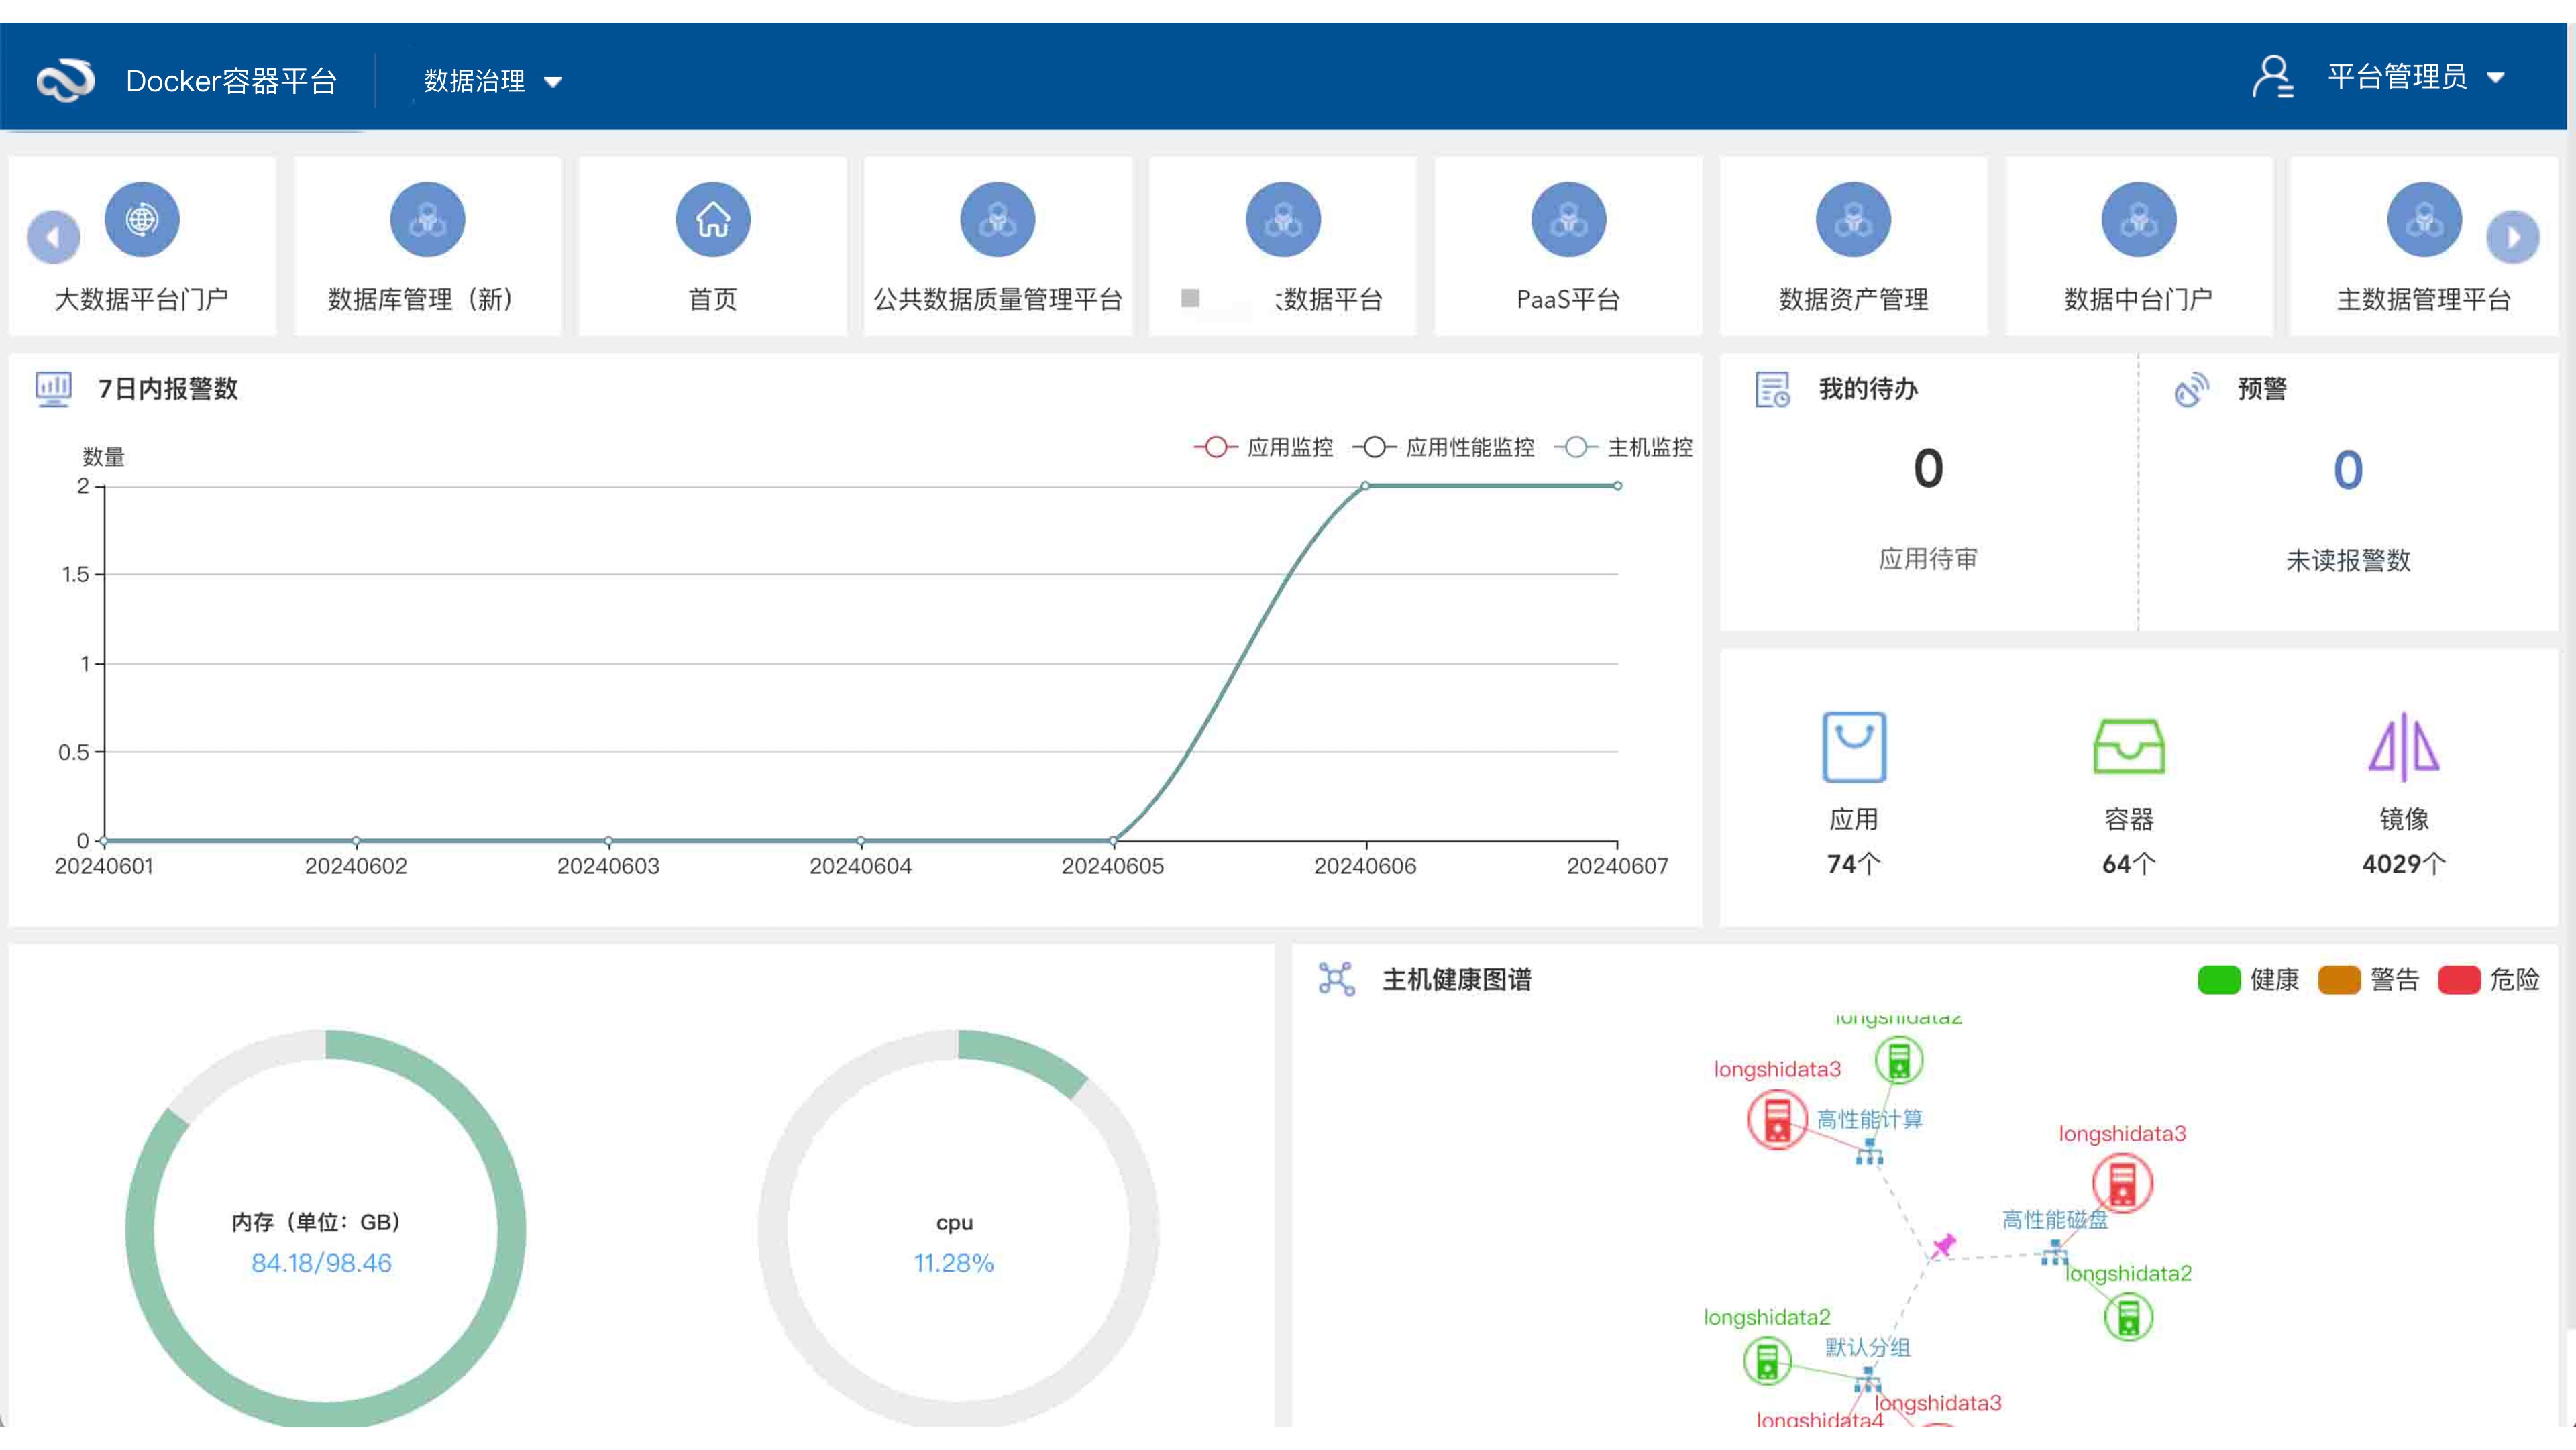Click the shopping bag icon above 应用 74个
This screenshot has width=2576, height=1450.
click(1855, 745)
